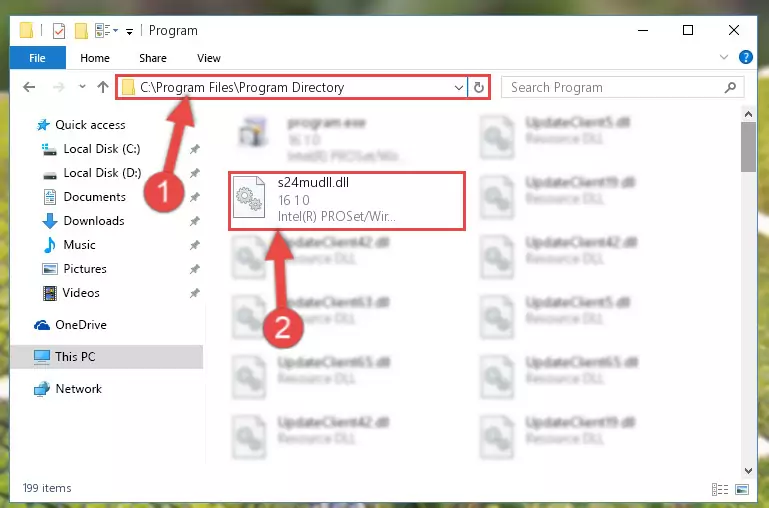Select This PC in navigation pane

click(x=106, y=357)
